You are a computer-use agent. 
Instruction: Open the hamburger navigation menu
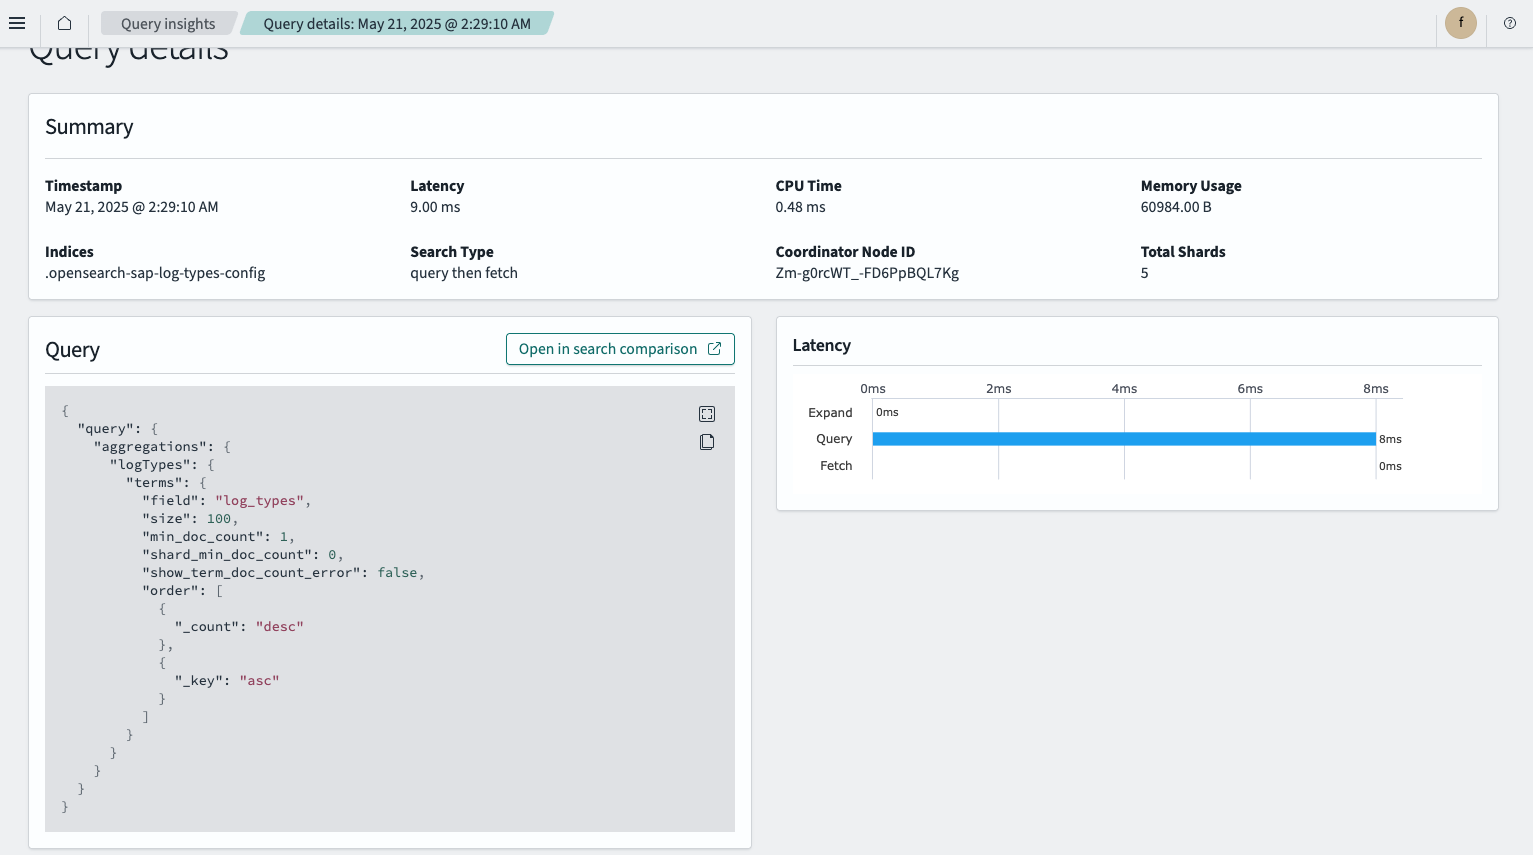(17, 23)
